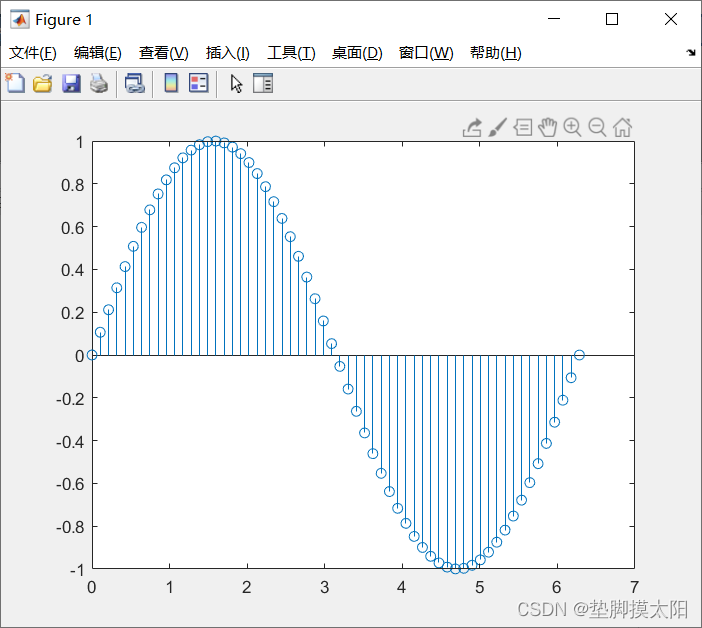Enable the Data Tips tool above the axes
Viewport: 702px width, 628px height.
click(523, 127)
